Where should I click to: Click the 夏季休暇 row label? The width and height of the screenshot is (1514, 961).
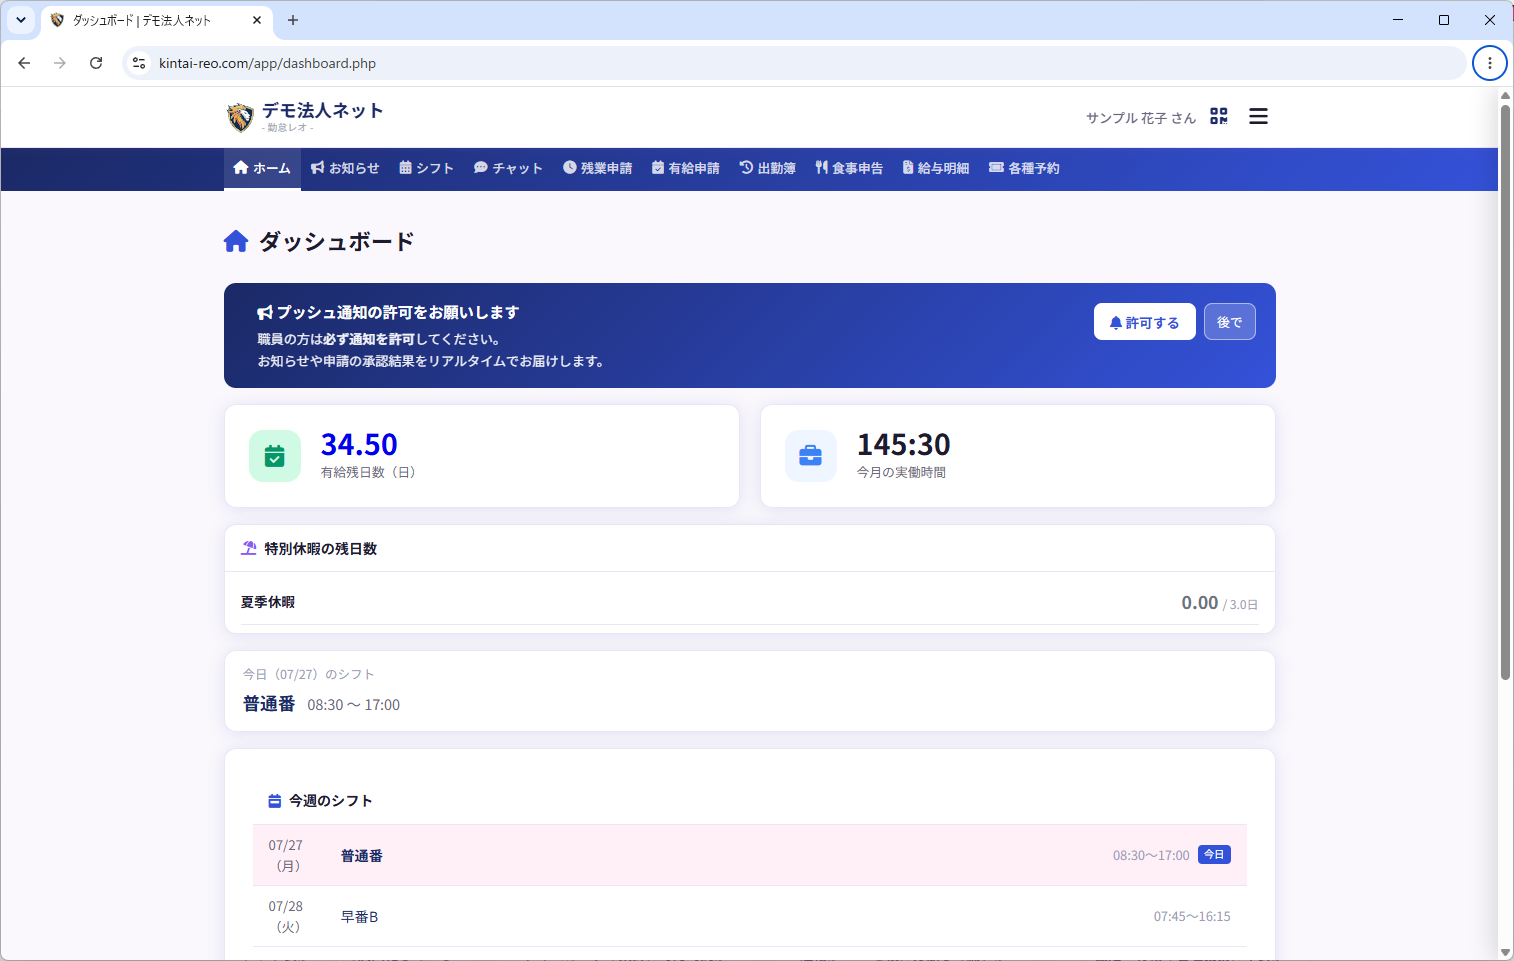268,602
